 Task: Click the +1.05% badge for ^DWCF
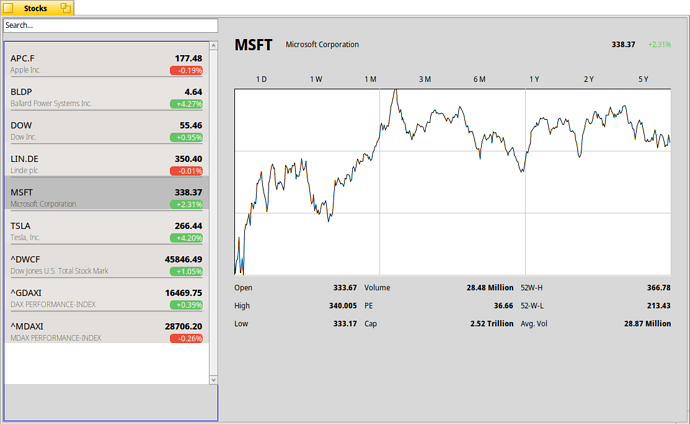pos(187,271)
